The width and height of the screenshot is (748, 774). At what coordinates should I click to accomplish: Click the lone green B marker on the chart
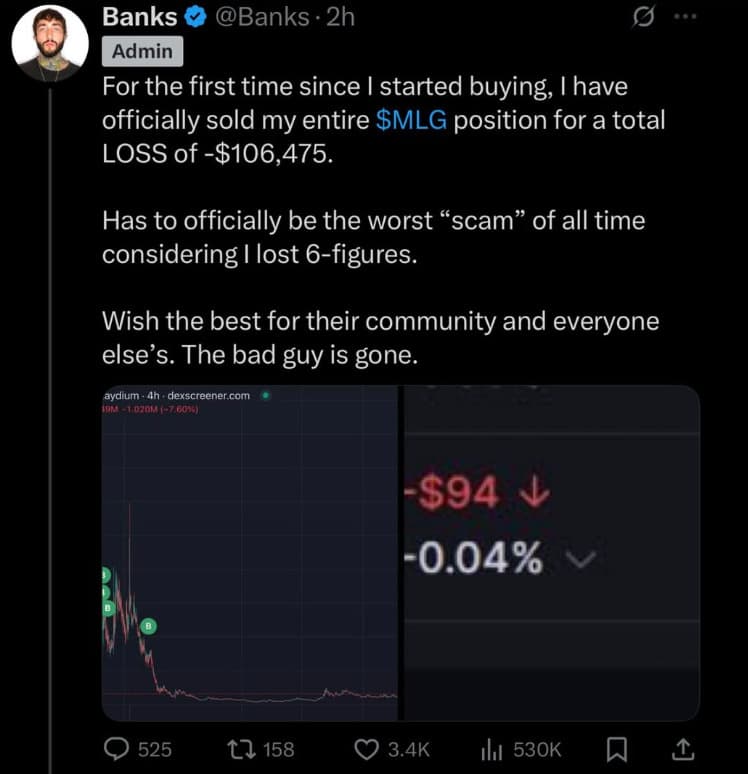149,626
